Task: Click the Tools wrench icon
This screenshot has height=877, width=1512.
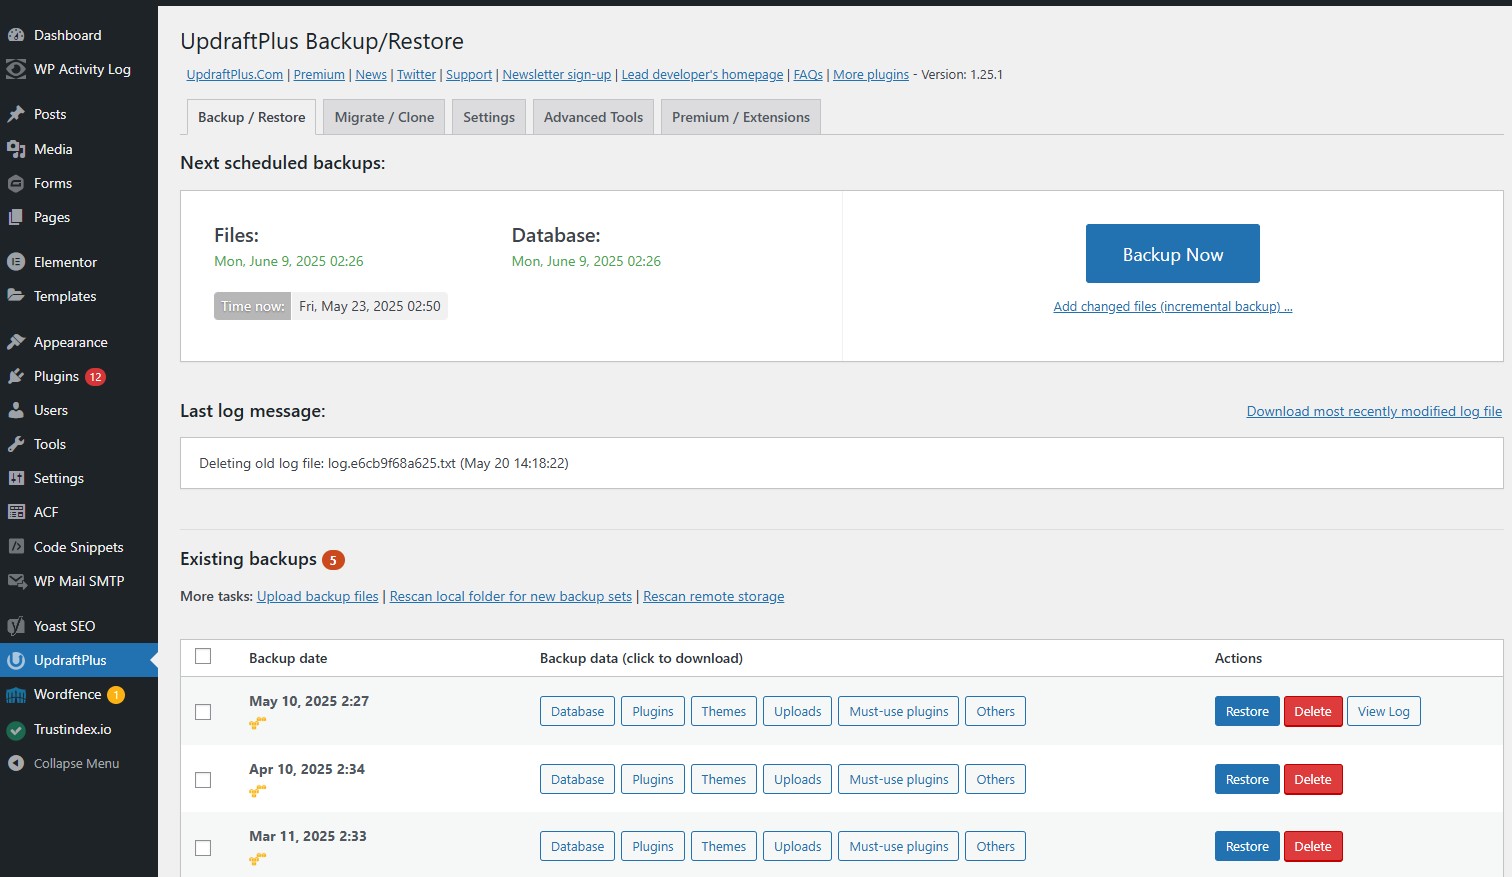Action: [16, 444]
